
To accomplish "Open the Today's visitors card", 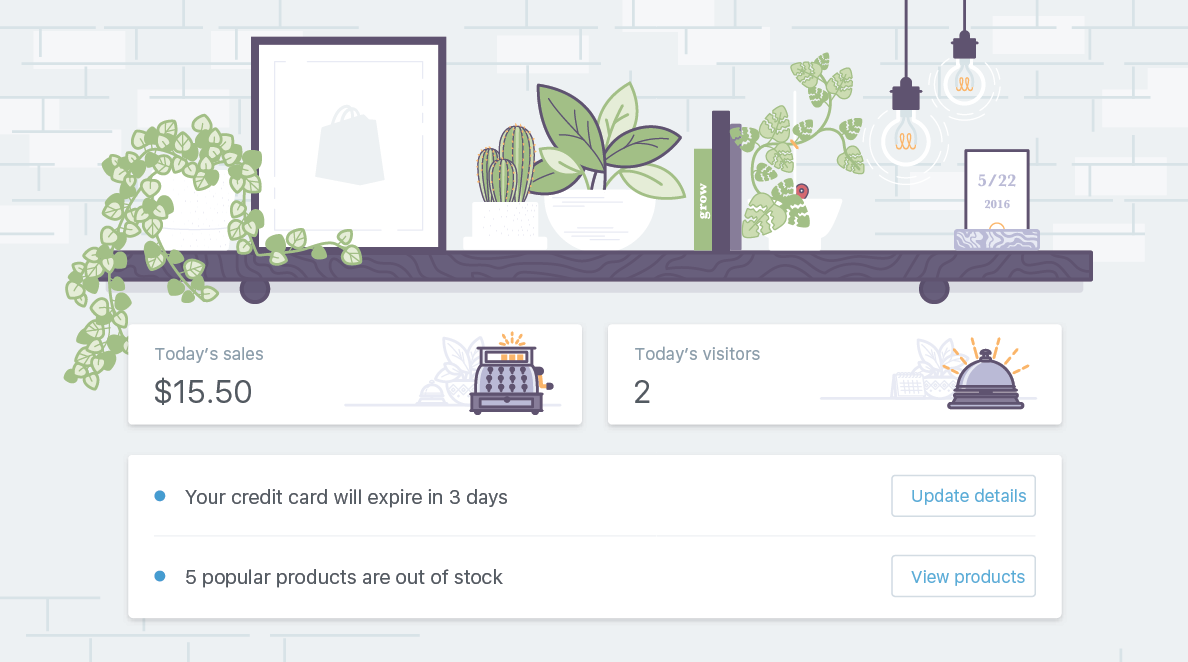I will point(834,375).
